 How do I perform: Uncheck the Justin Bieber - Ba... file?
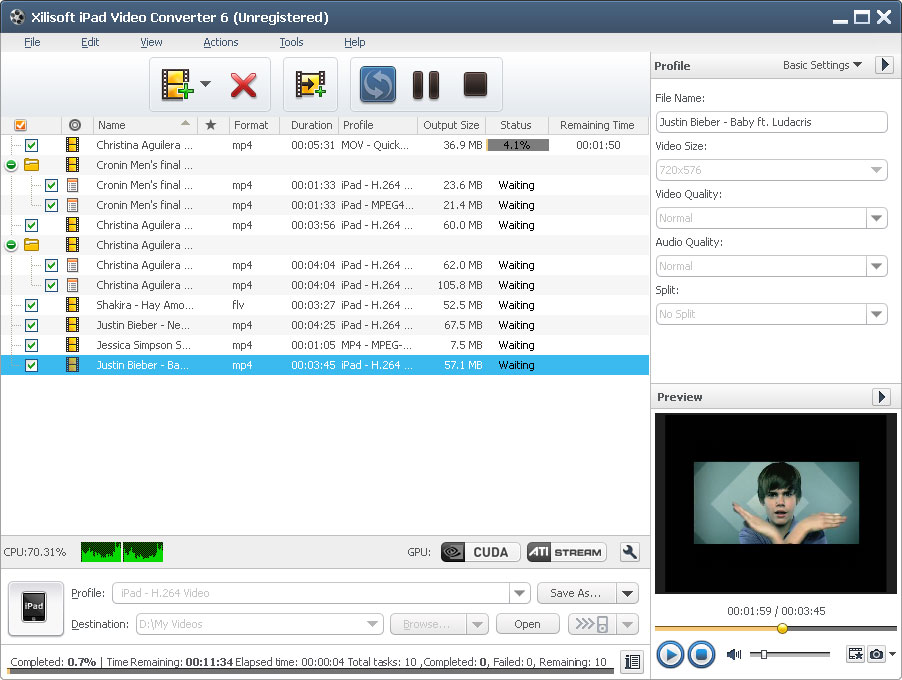pyautogui.click(x=31, y=365)
